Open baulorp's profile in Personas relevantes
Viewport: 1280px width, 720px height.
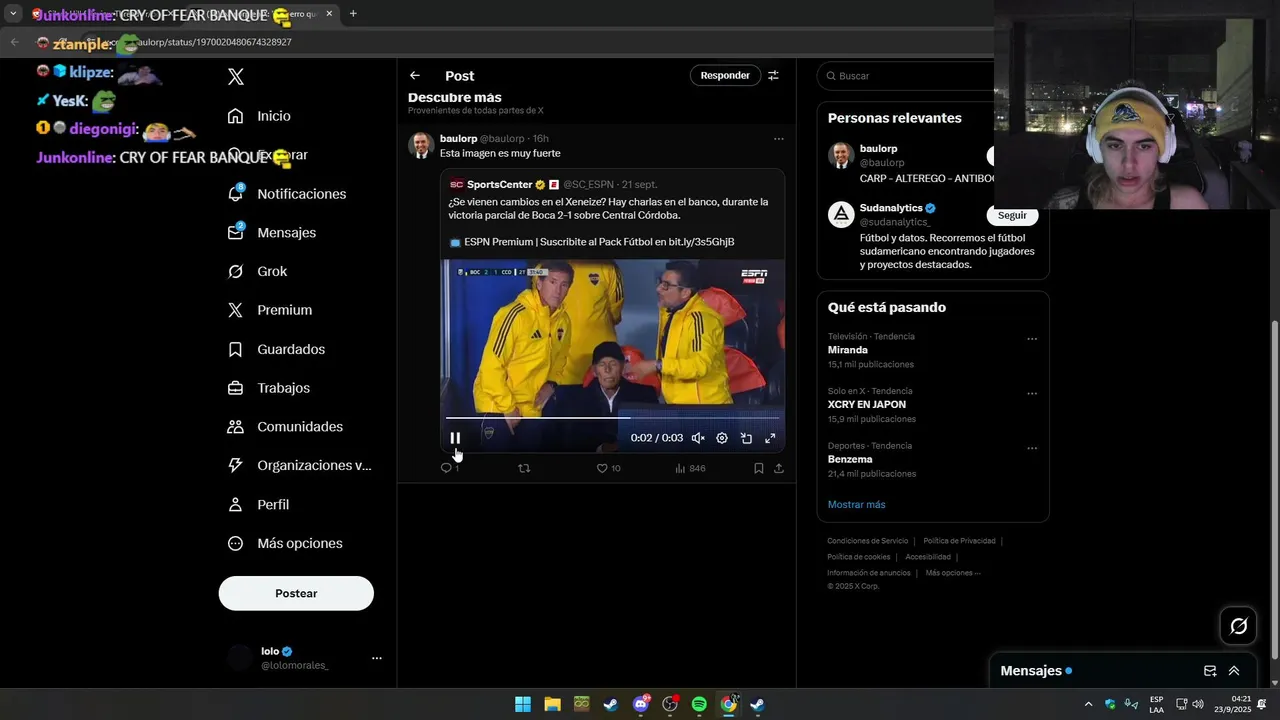click(x=878, y=149)
